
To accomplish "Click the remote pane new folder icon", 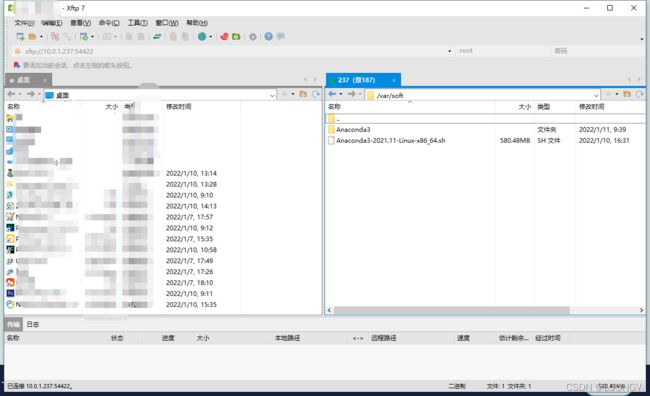I will [x=627, y=94].
